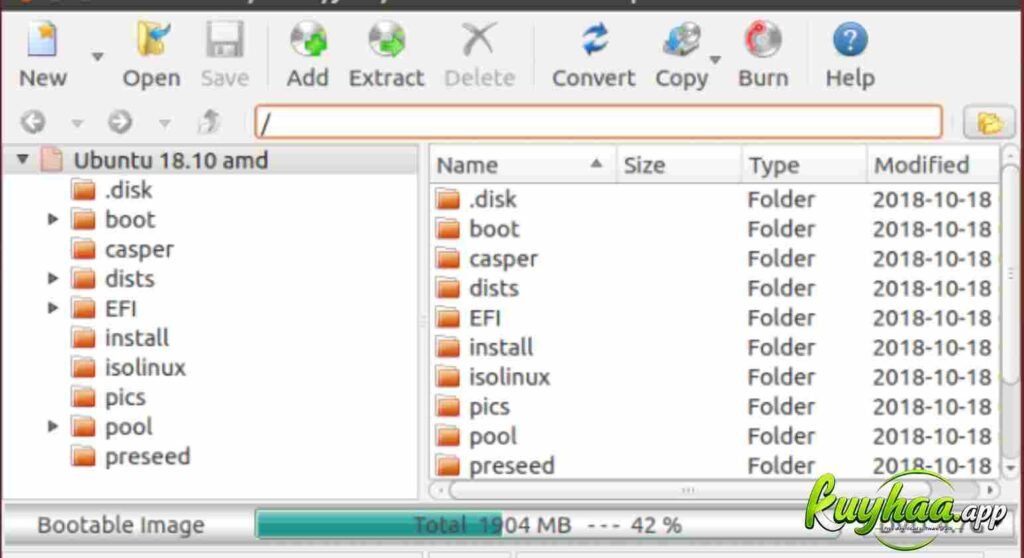Select the pics row in the file list
Image resolution: width=1024 pixels, height=558 pixels.
[714, 406]
